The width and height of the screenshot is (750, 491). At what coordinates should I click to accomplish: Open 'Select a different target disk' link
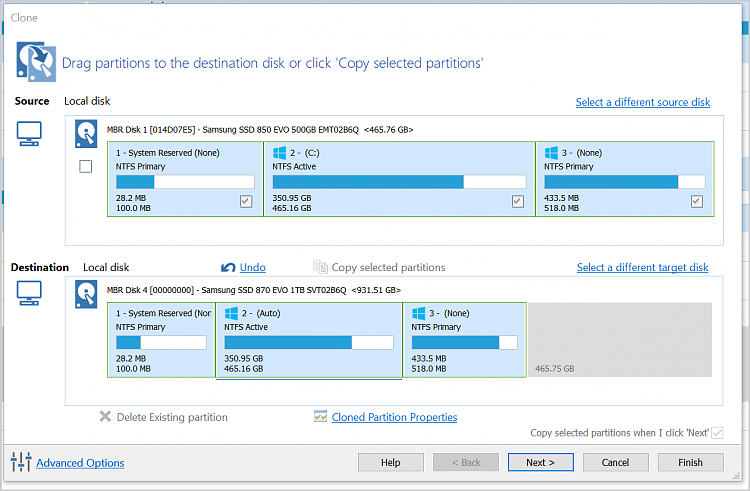pos(642,267)
